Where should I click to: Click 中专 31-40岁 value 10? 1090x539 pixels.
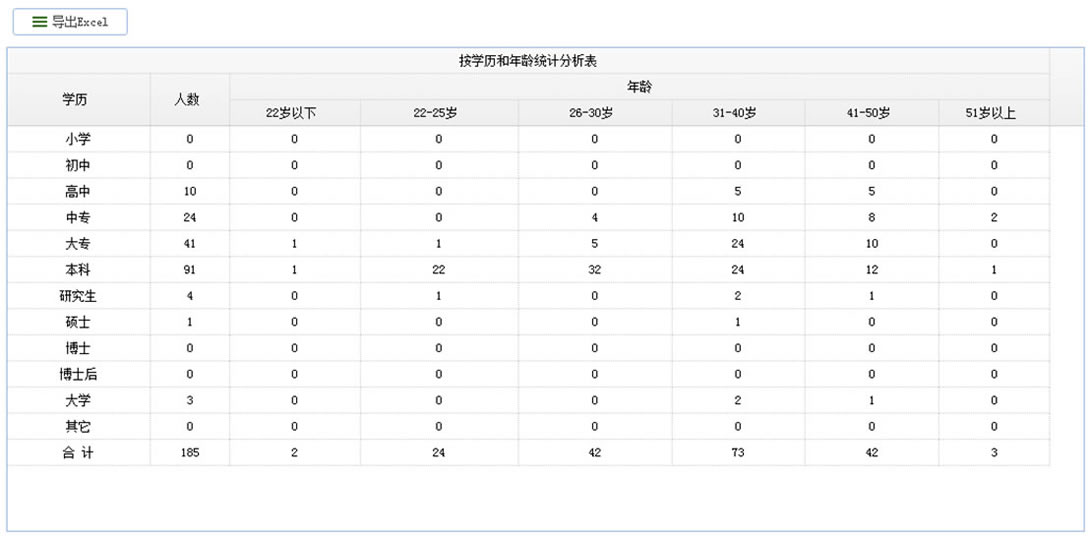pyautogui.click(x=738, y=218)
